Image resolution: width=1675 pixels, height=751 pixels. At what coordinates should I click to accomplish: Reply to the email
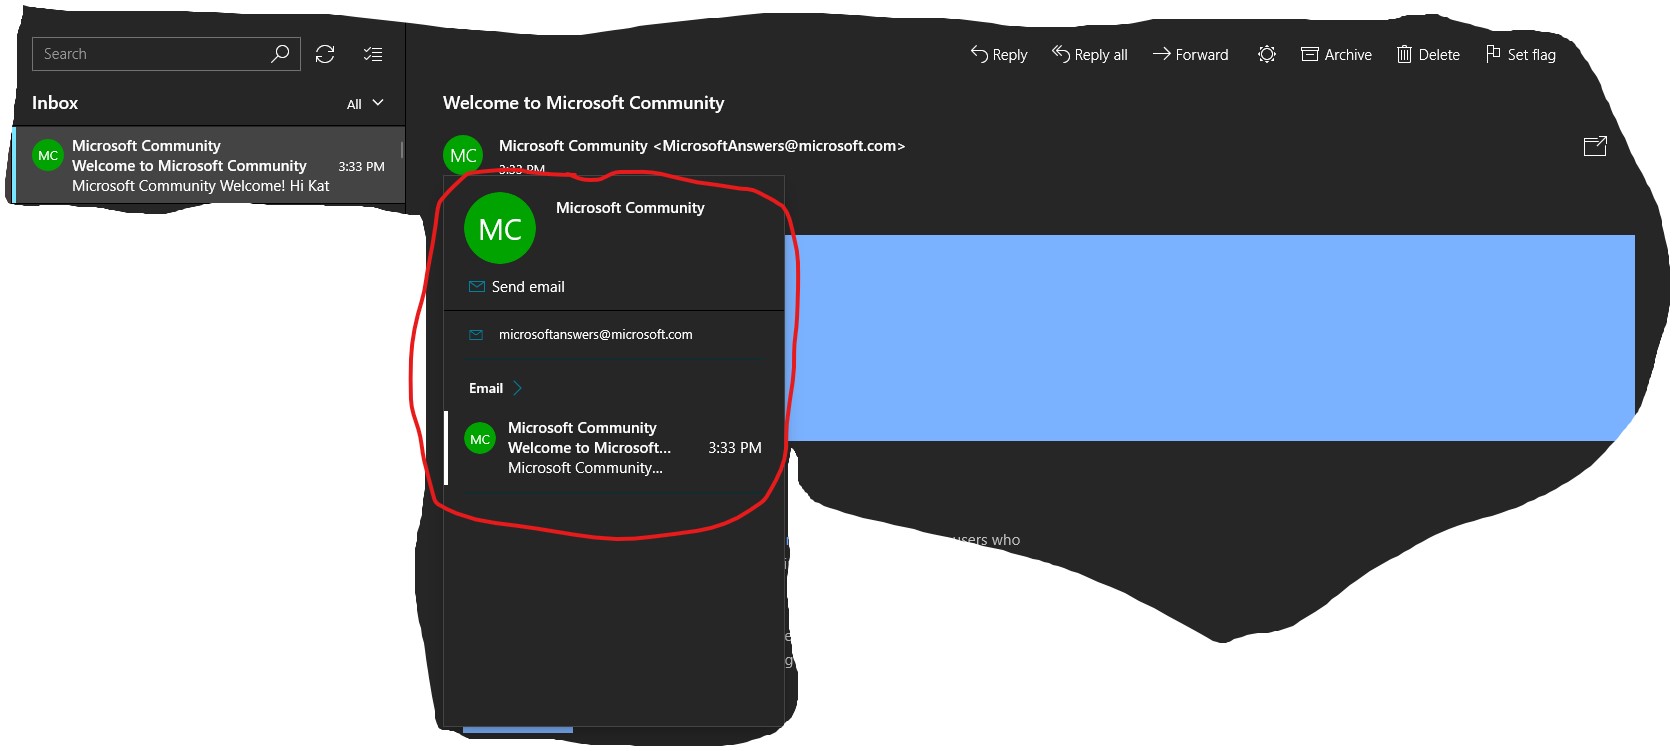pos(998,55)
